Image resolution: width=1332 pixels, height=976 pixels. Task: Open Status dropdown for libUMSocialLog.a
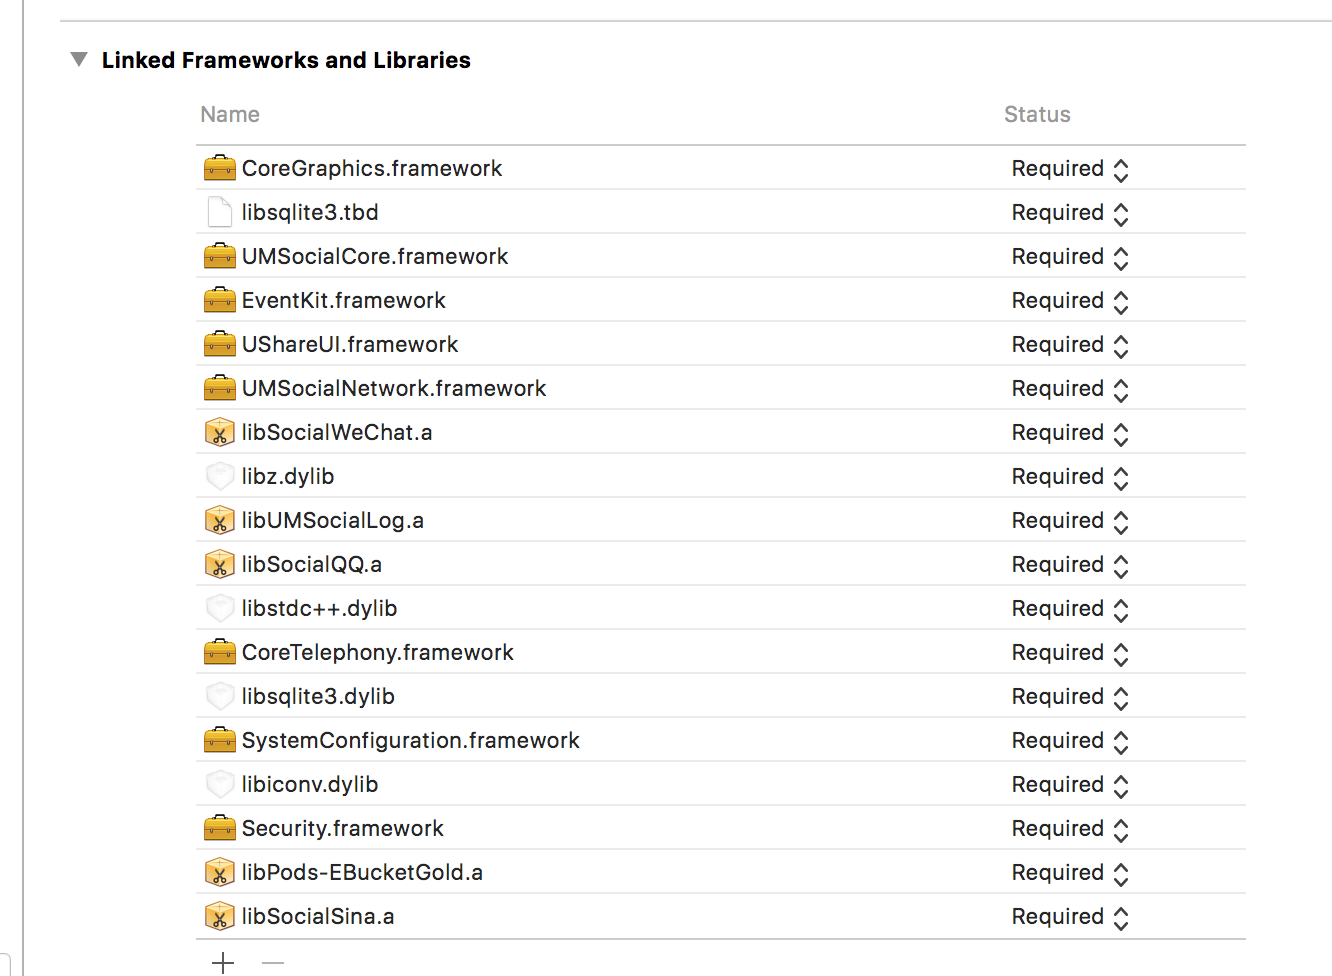pos(1070,521)
